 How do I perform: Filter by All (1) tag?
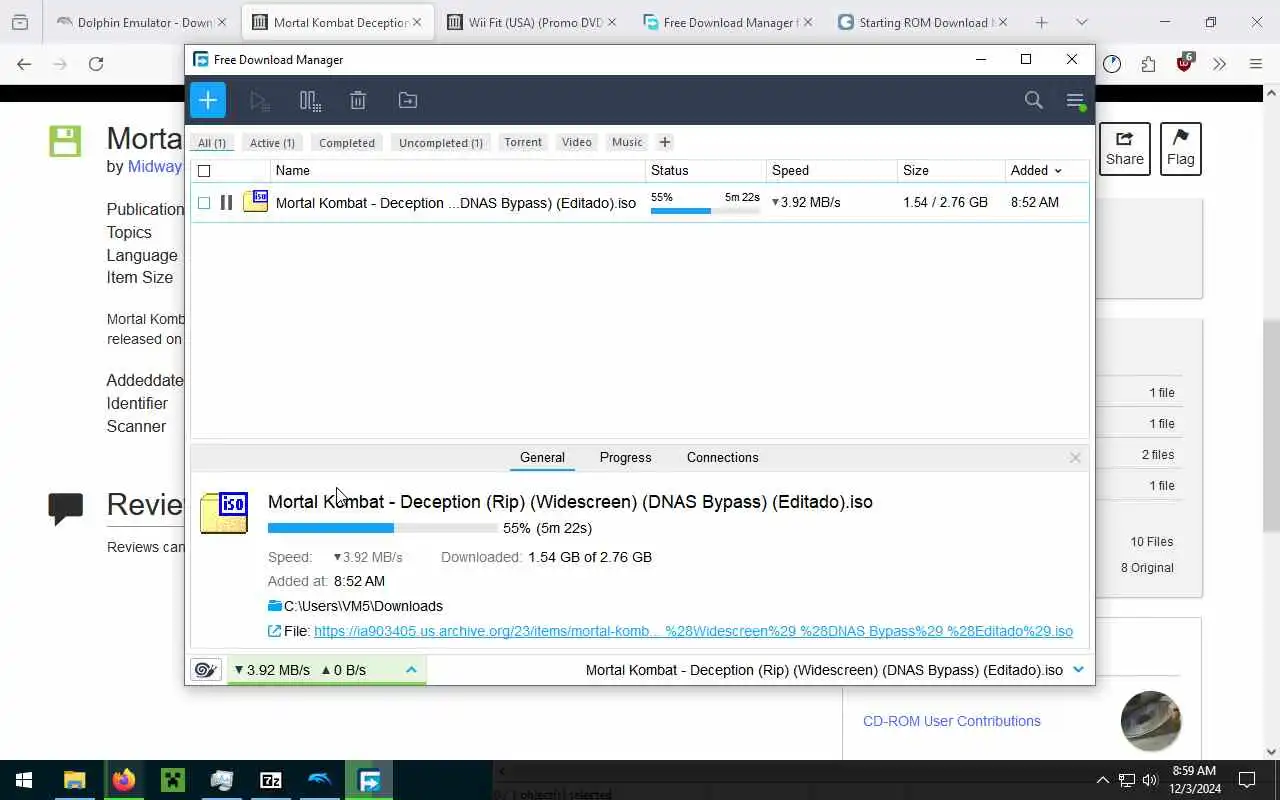tap(211, 143)
